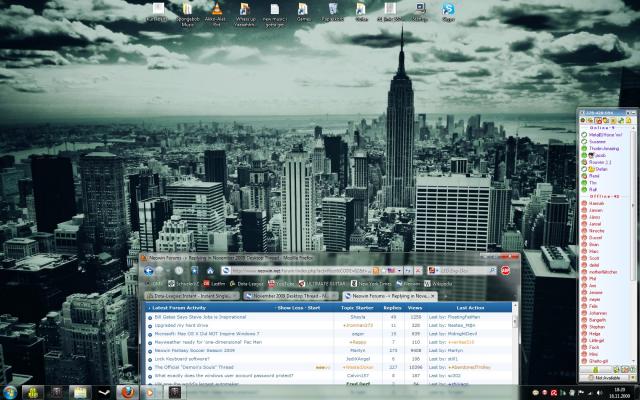The width and height of the screenshot is (640, 400).
Task: Collapse the Offline contacts group in ICQ
Action: point(604,196)
